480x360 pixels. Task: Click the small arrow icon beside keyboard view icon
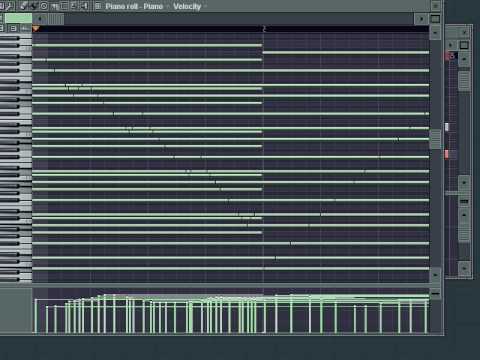pos(25,29)
